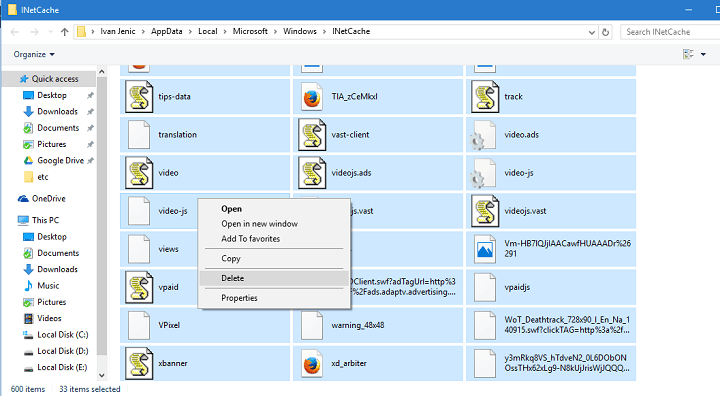Open the Organize dropdown menu

click(34, 54)
